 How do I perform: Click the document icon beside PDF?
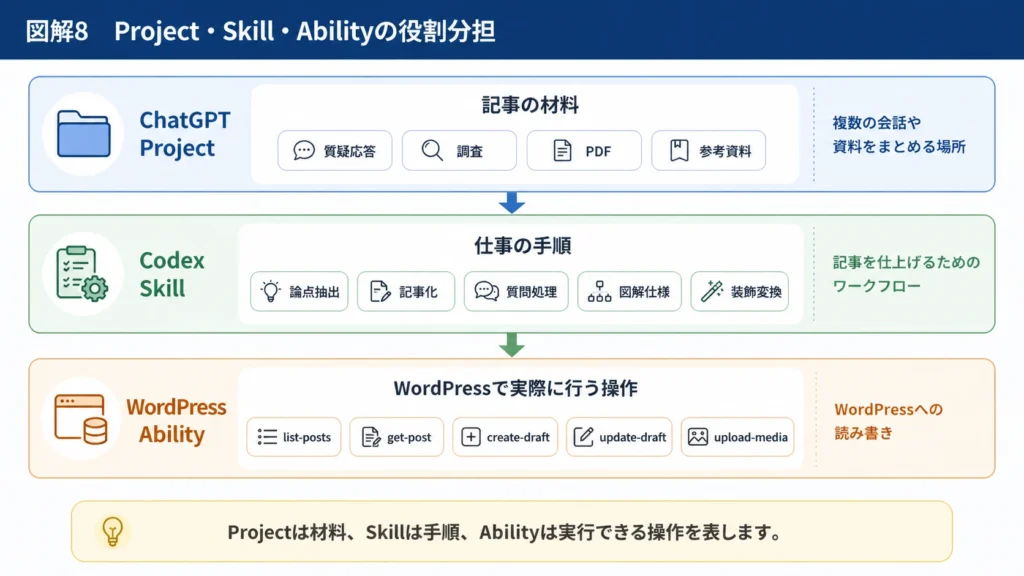pyautogui.click(x=562, y=150)
